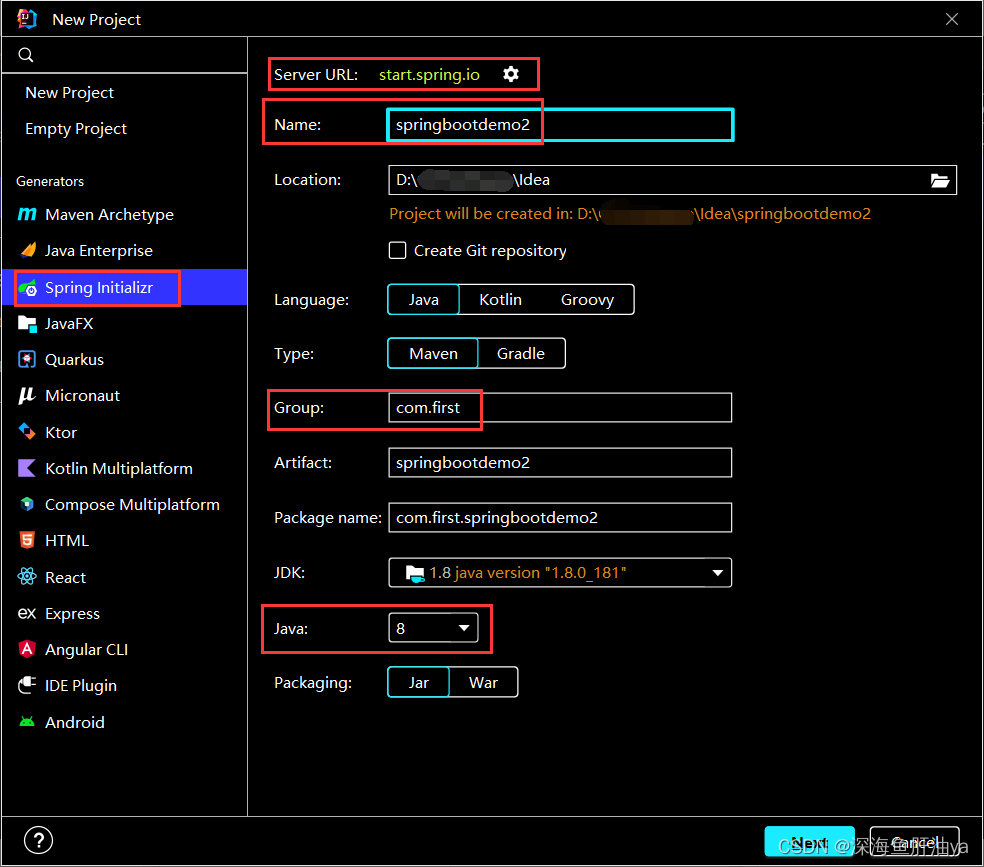The width and height of the screenshot is (984, 867).
Task: Choose Angular CLI generator label
Action: 86,649
